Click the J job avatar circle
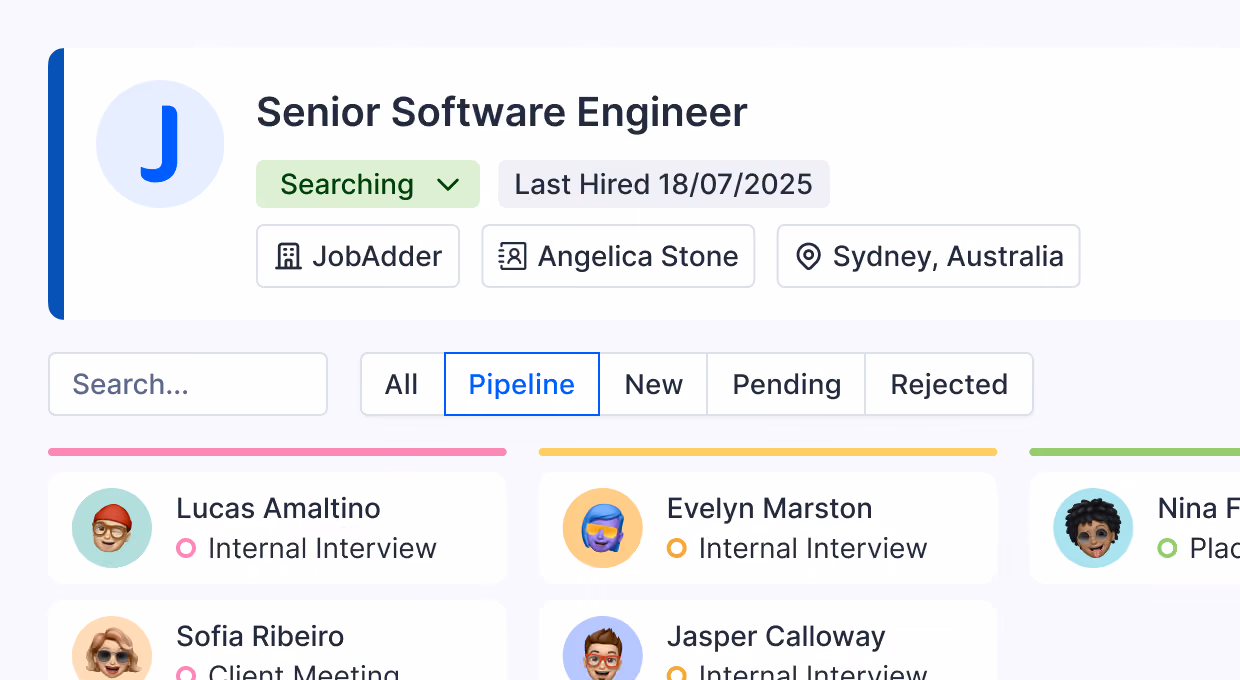The height and width of the screenshot is (680, 1240). point(160,144)
